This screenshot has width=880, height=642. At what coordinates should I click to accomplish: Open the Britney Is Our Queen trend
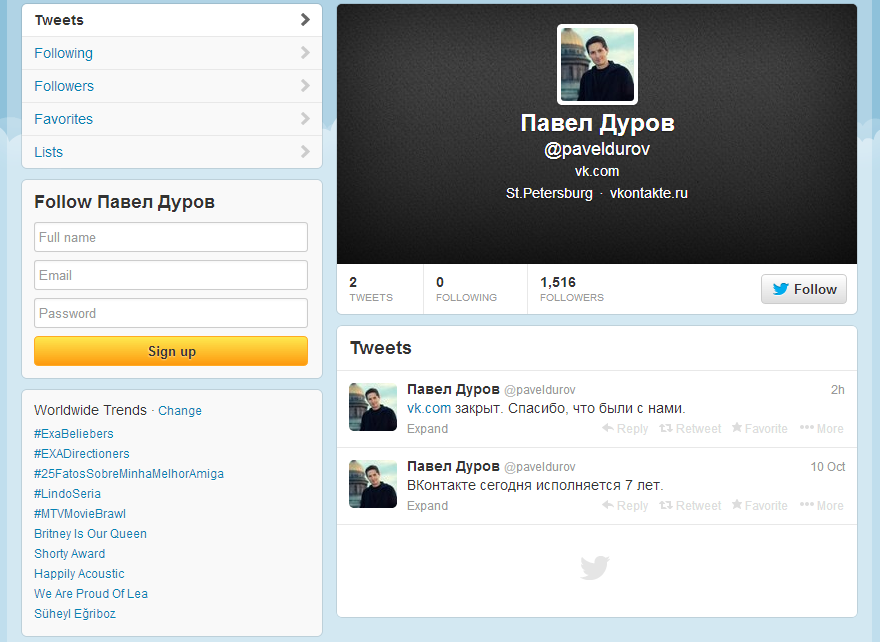click(x=90, y=534)
